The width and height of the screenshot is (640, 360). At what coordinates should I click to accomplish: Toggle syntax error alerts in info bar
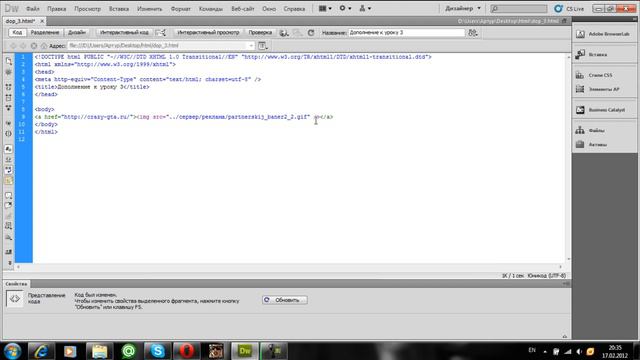(x=9, y=180)
